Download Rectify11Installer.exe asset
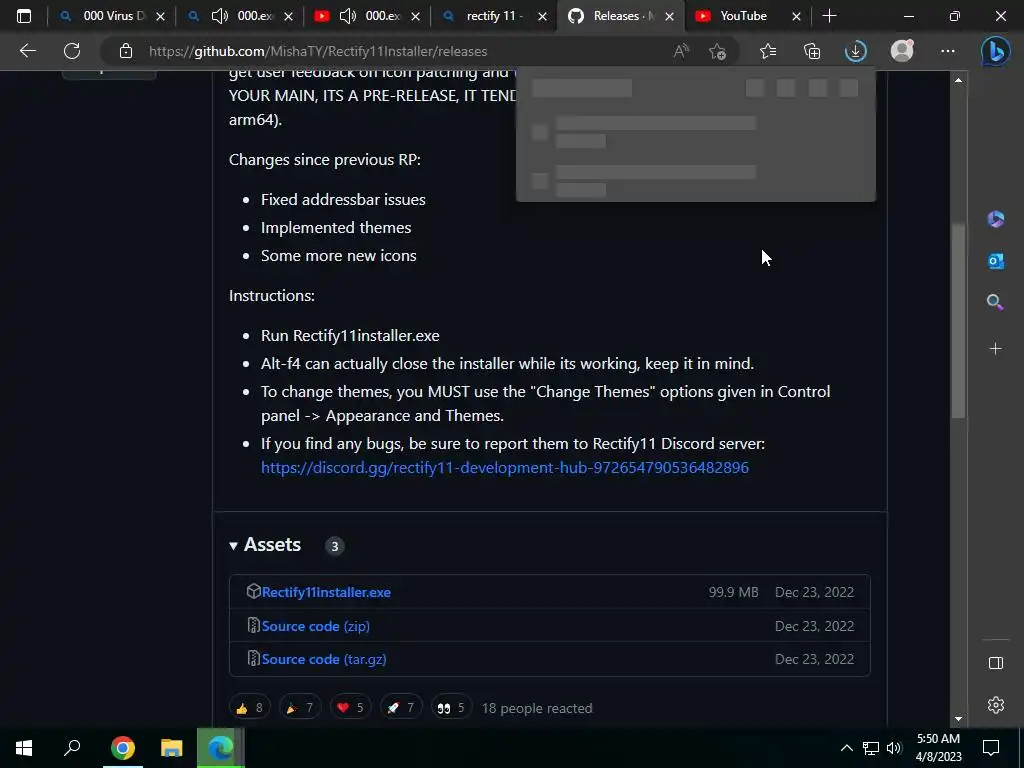This screenshot has height=768, width=1024. [x=326, y=592]
